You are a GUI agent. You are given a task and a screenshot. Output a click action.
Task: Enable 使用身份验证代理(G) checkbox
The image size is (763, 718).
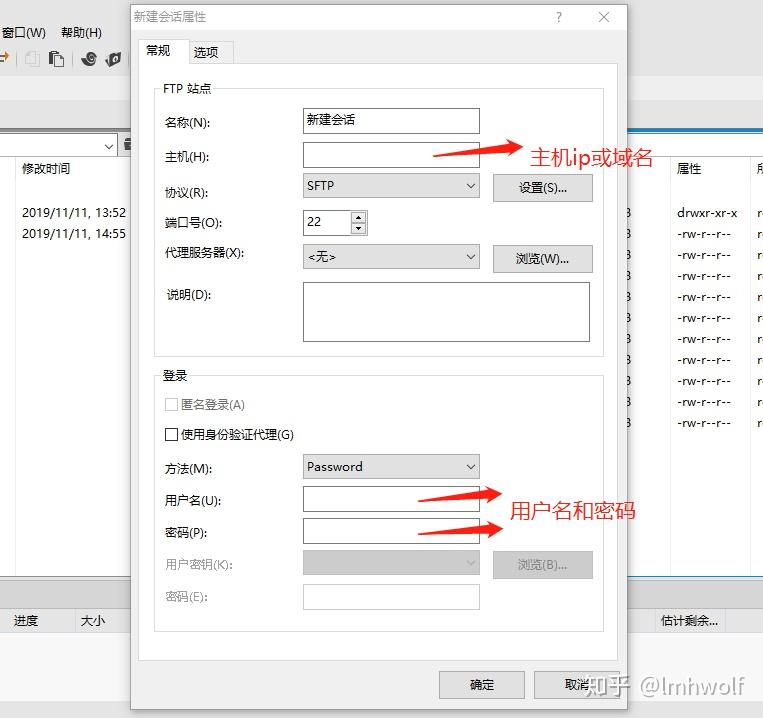171,434
